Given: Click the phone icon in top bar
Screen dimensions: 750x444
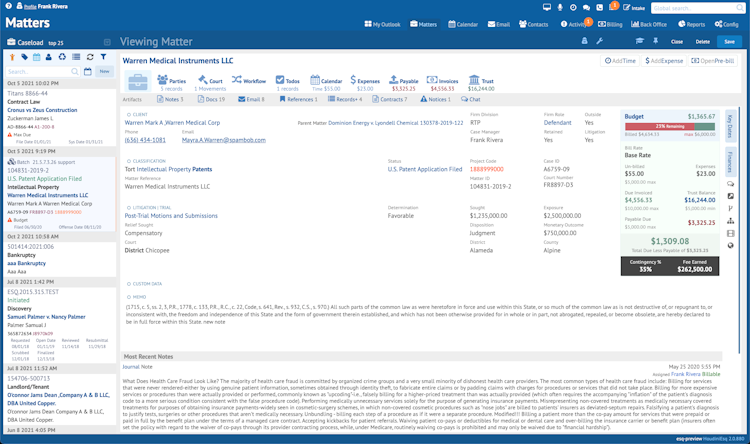Looking at the screenshot, I should [599, 7].
